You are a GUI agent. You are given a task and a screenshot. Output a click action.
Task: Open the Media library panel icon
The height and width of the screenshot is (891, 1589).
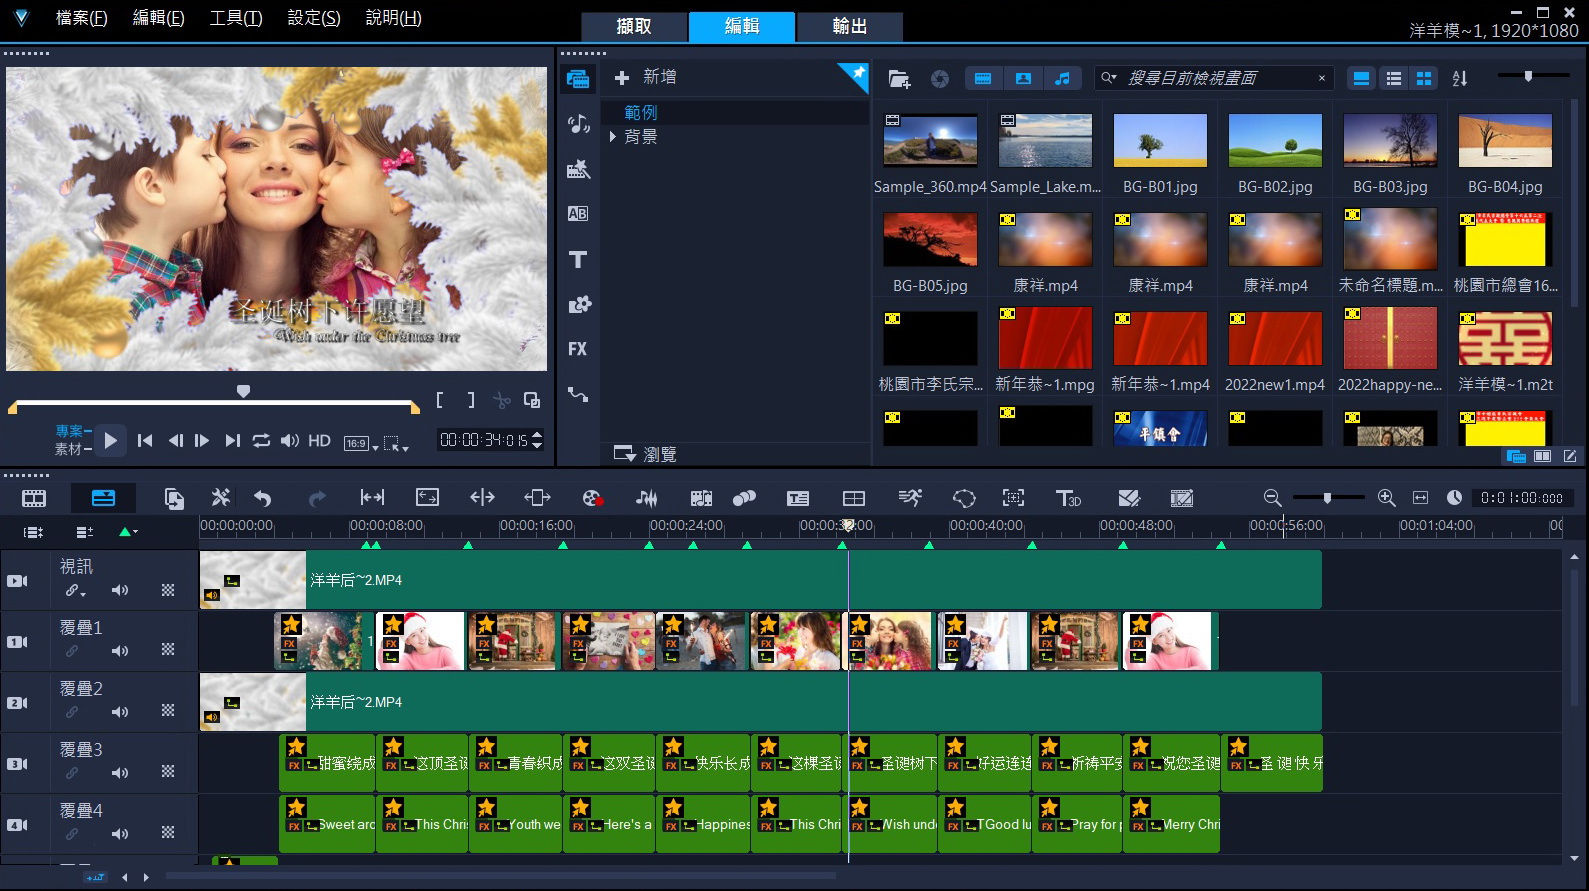[x=578, y=79]
